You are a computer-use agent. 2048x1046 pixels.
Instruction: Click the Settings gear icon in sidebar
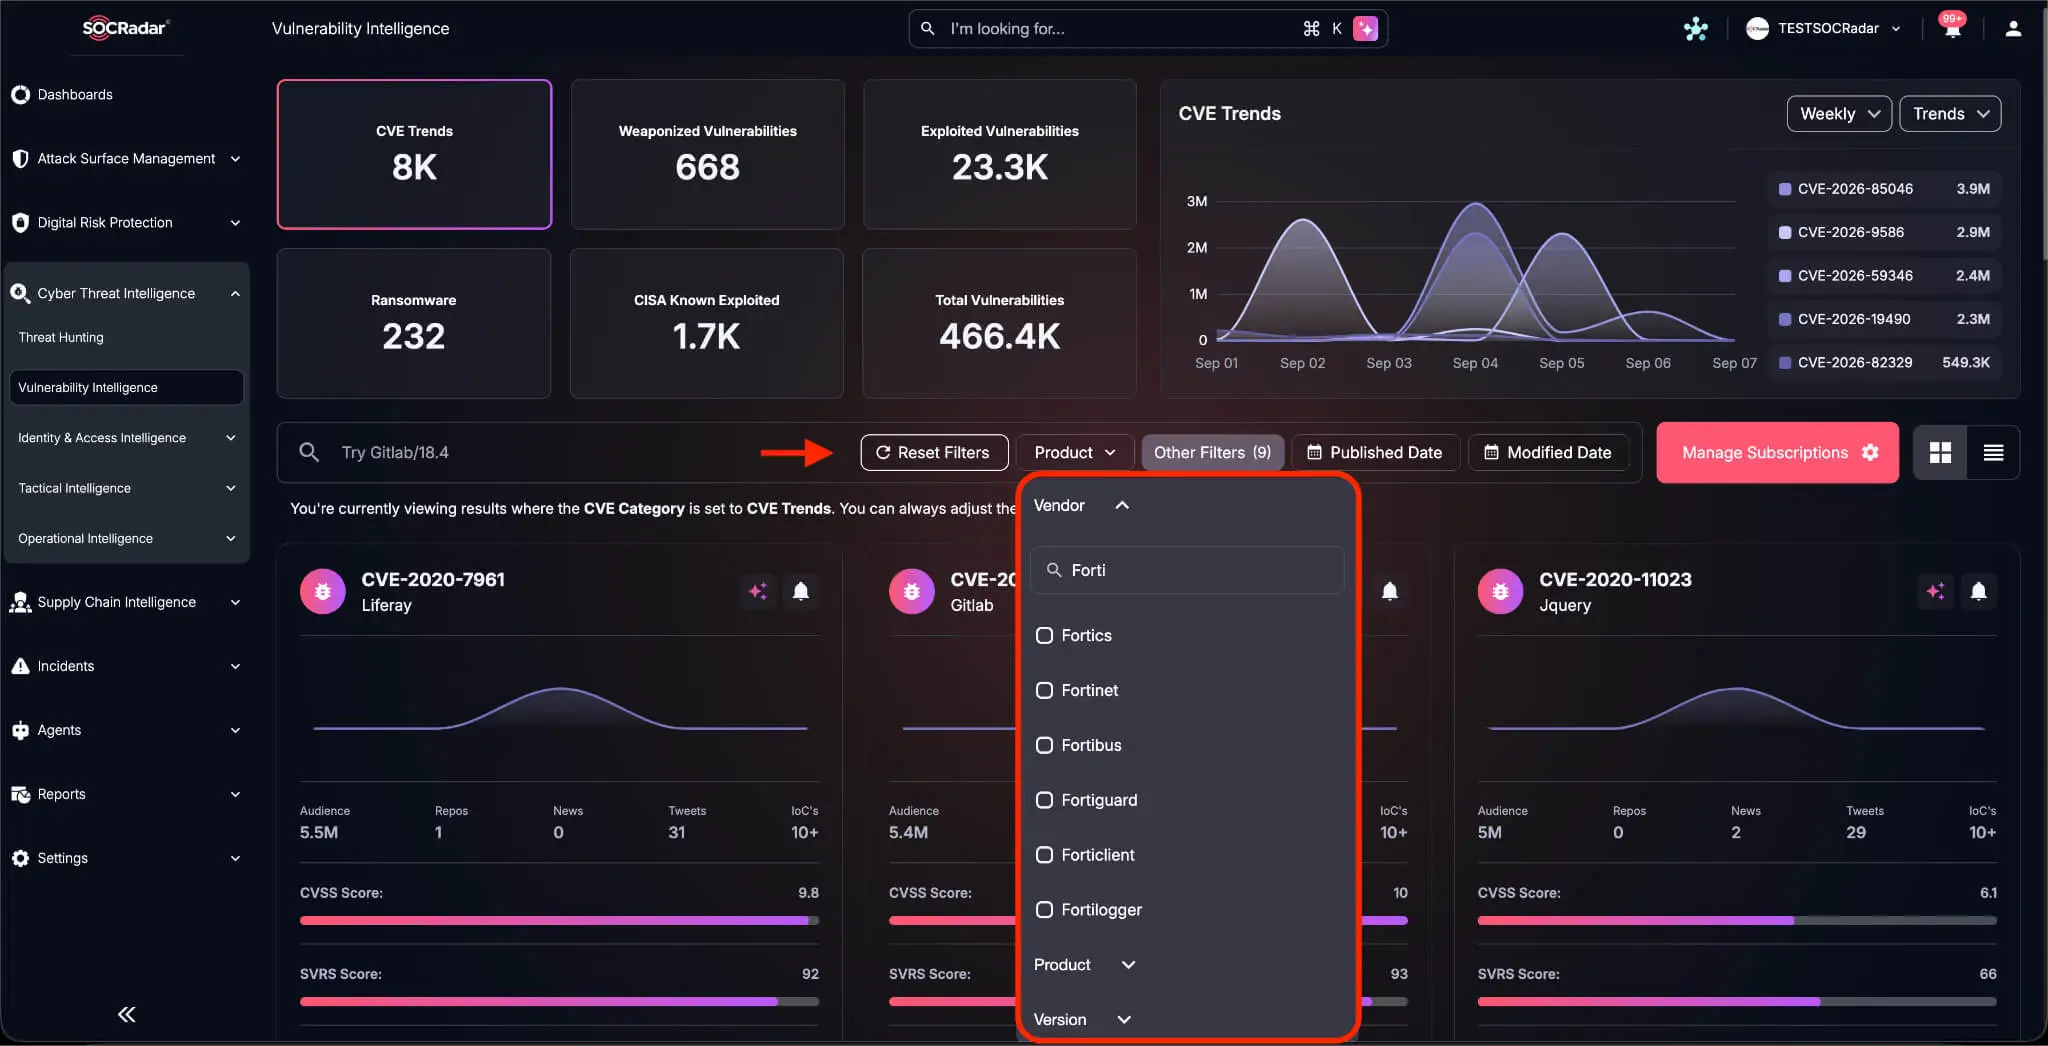pyautogui.click(x=20, y=858)
